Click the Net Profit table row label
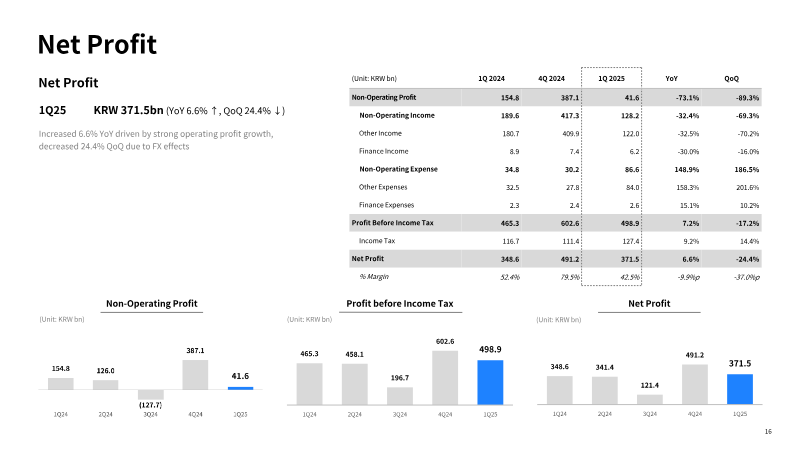The height and width of the screenshot is (450, 800). (367, 259)
